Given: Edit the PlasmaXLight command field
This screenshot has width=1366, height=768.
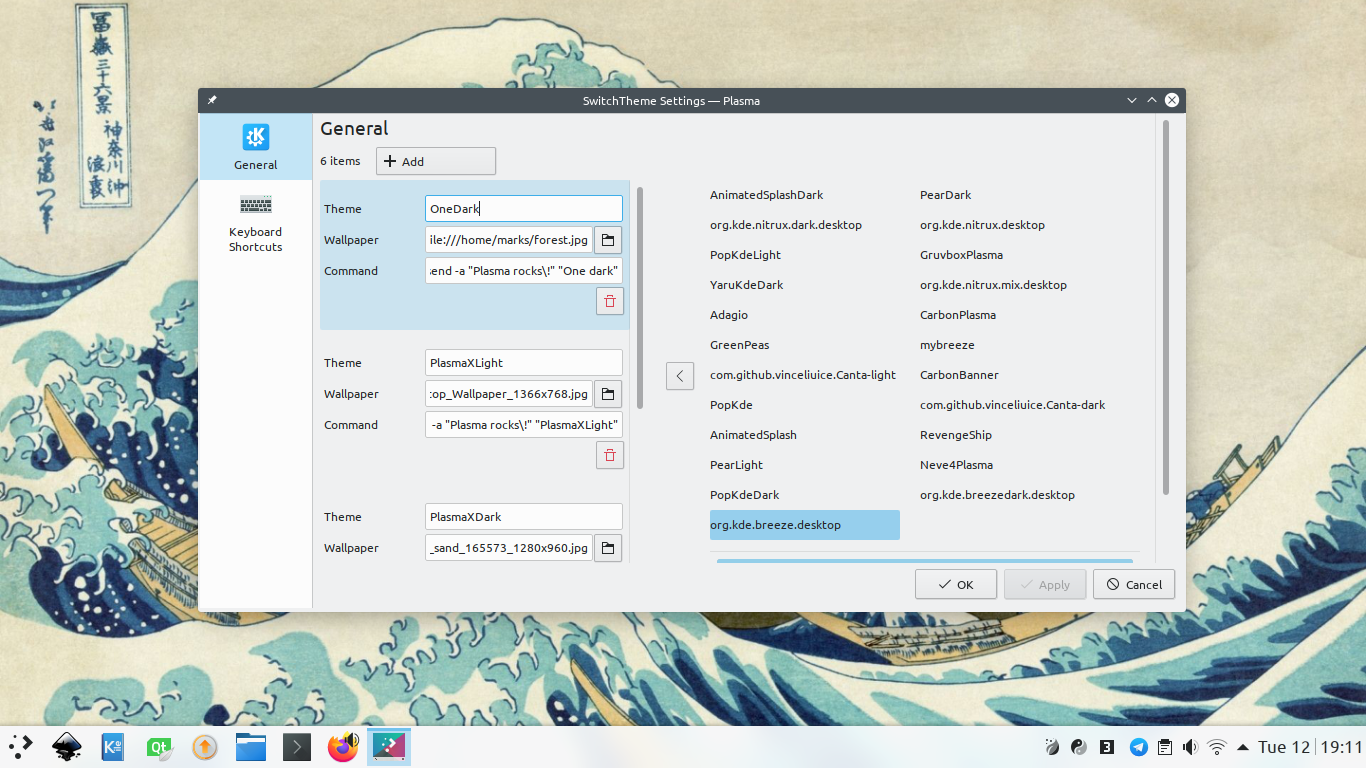Looking at the screenshot, I should (524, 425).
